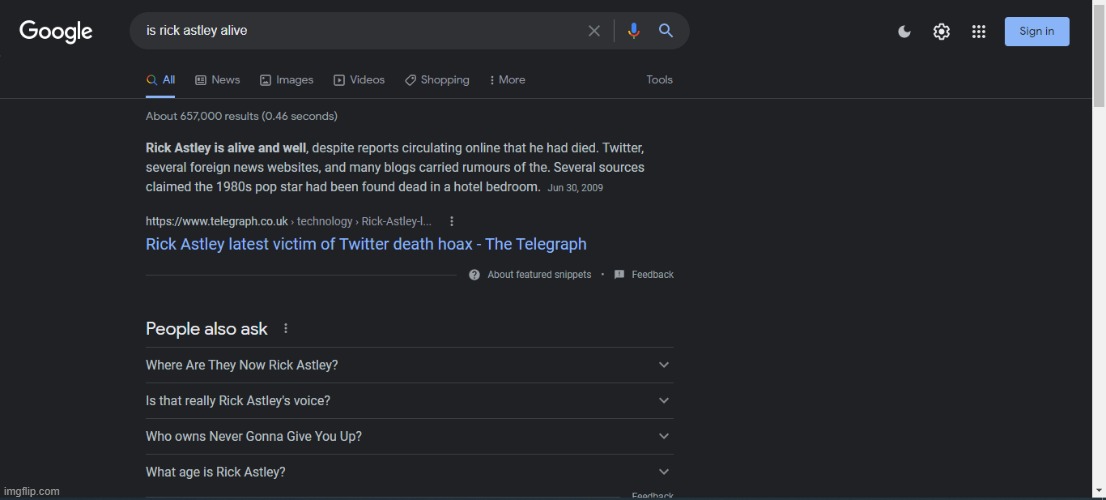Screen dimensions: 1106x500
Task: Start voice search with the microphone
Action: [633, 31]
